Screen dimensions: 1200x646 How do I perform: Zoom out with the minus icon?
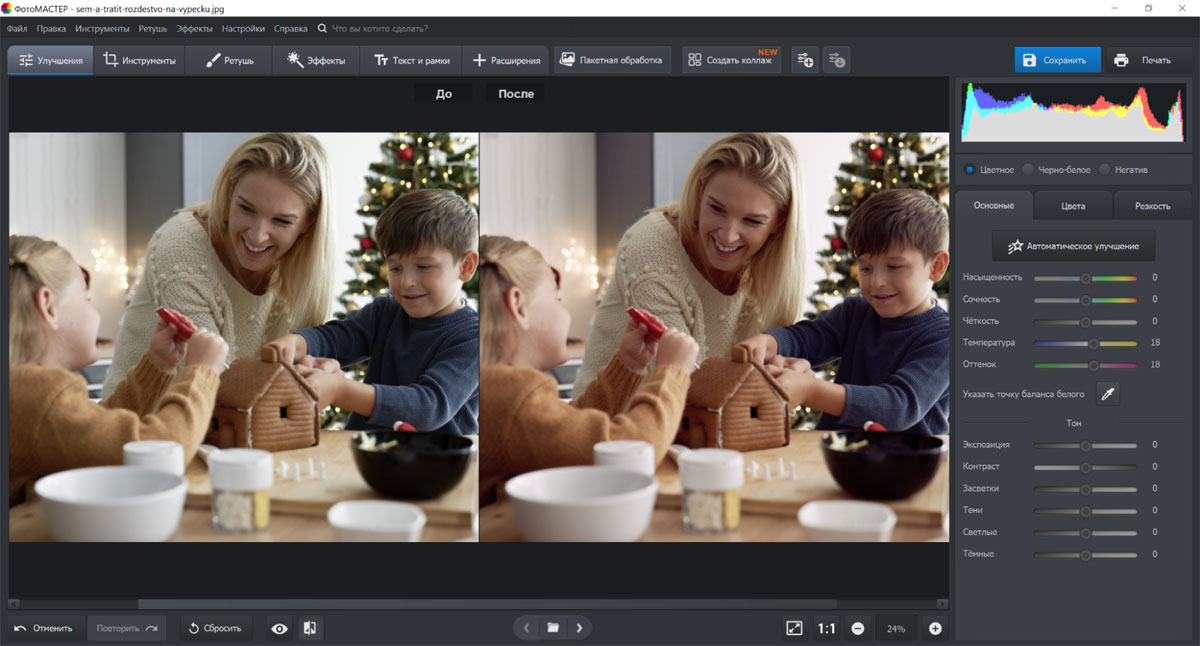(x=858, y=628)
